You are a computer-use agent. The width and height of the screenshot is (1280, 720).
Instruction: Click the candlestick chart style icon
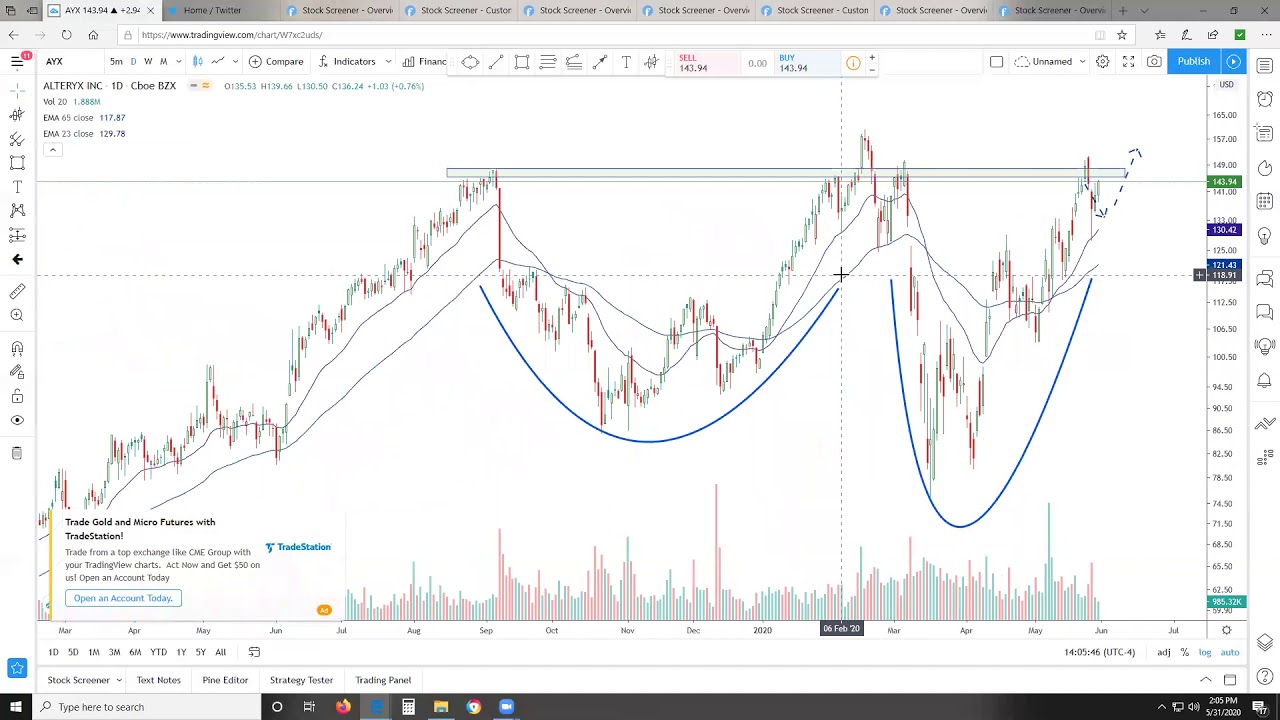coord(198,62)
